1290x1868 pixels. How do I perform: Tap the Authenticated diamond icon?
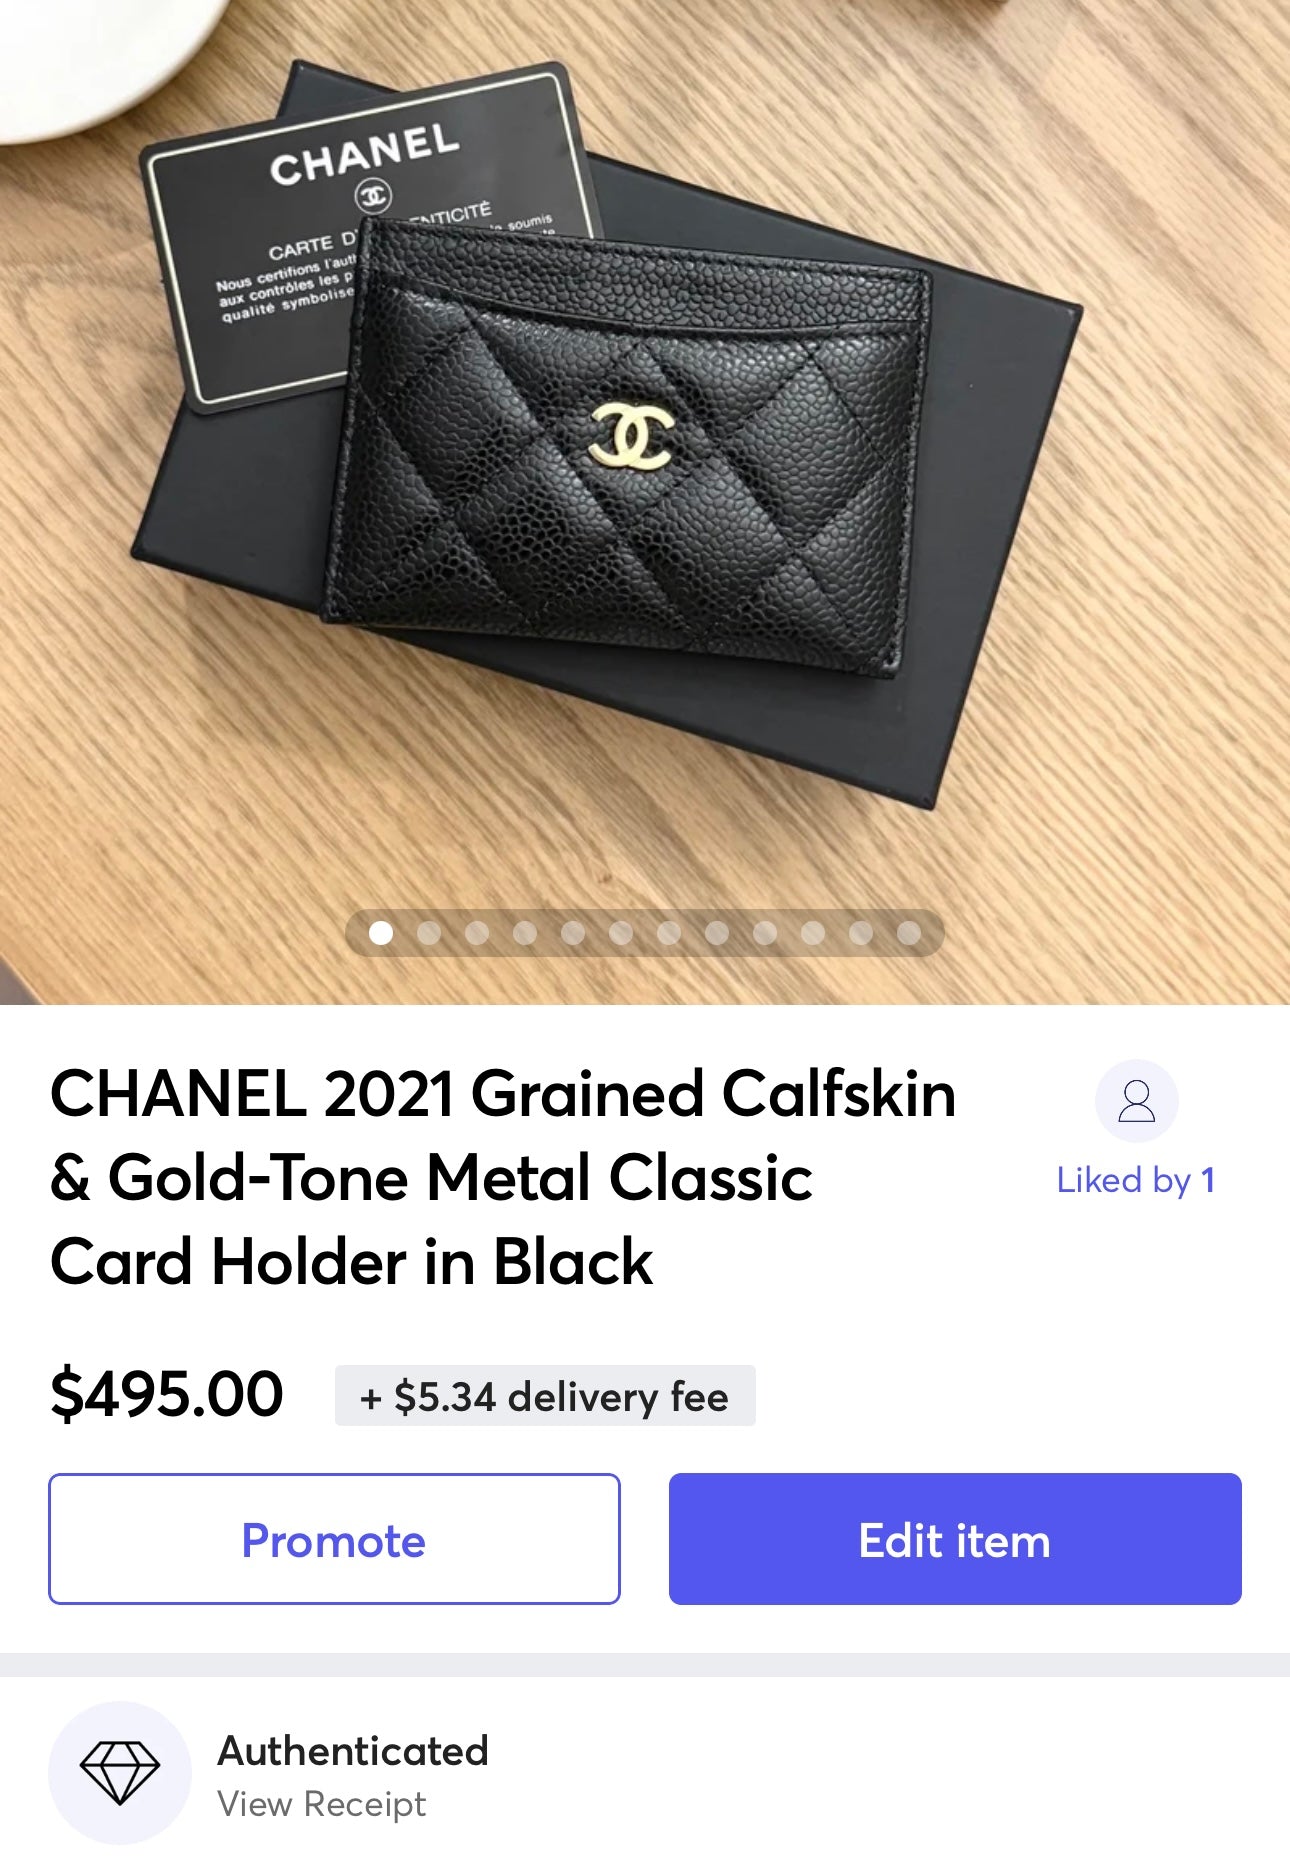click(120, 1772)
